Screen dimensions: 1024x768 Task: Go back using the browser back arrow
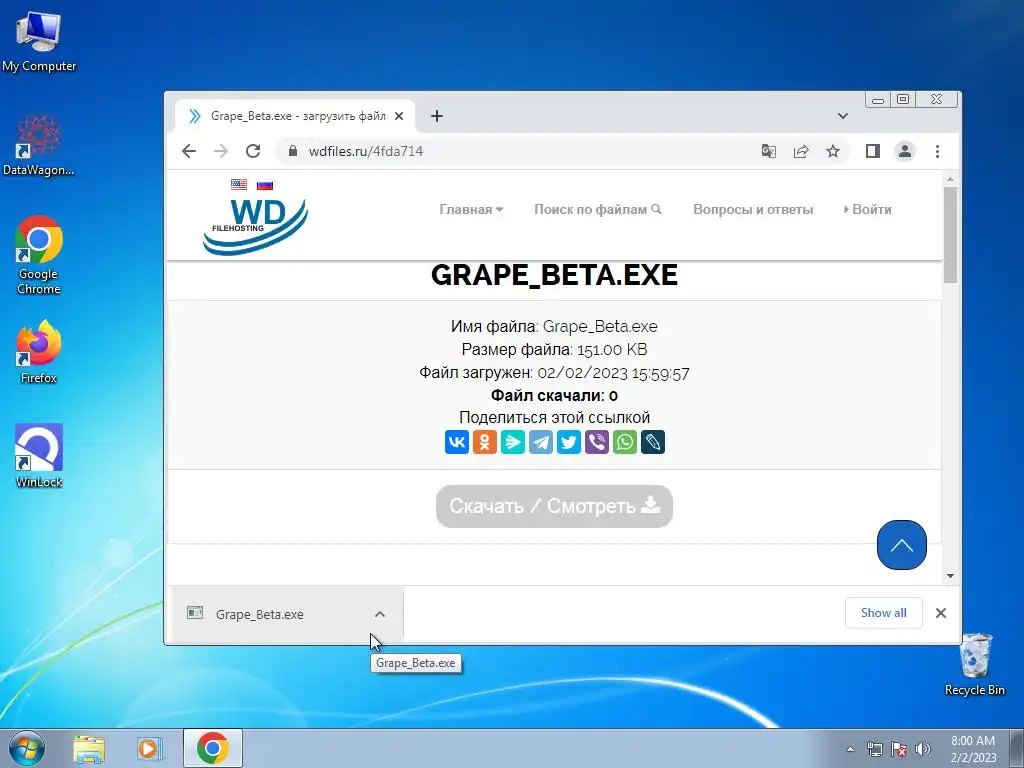pyautogui.click(x=189, y=151)
